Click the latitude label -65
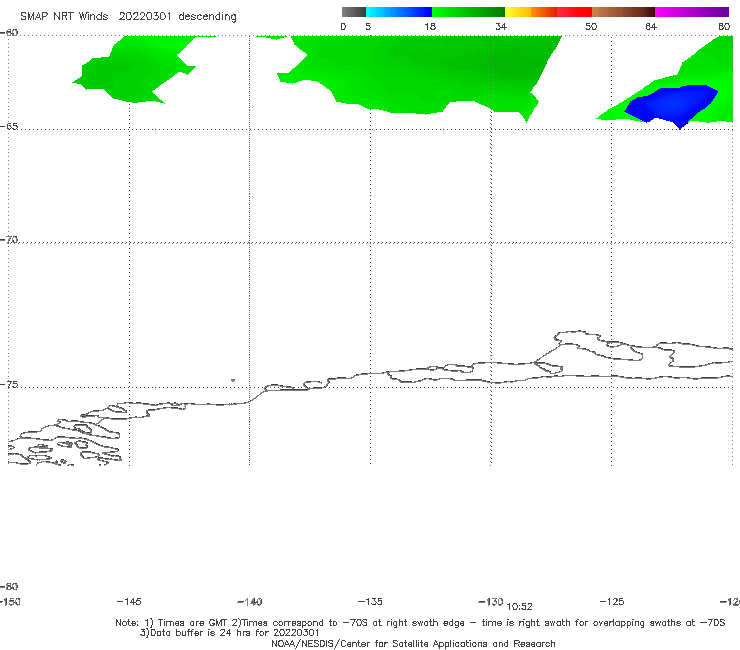 [x=9, y=127]
